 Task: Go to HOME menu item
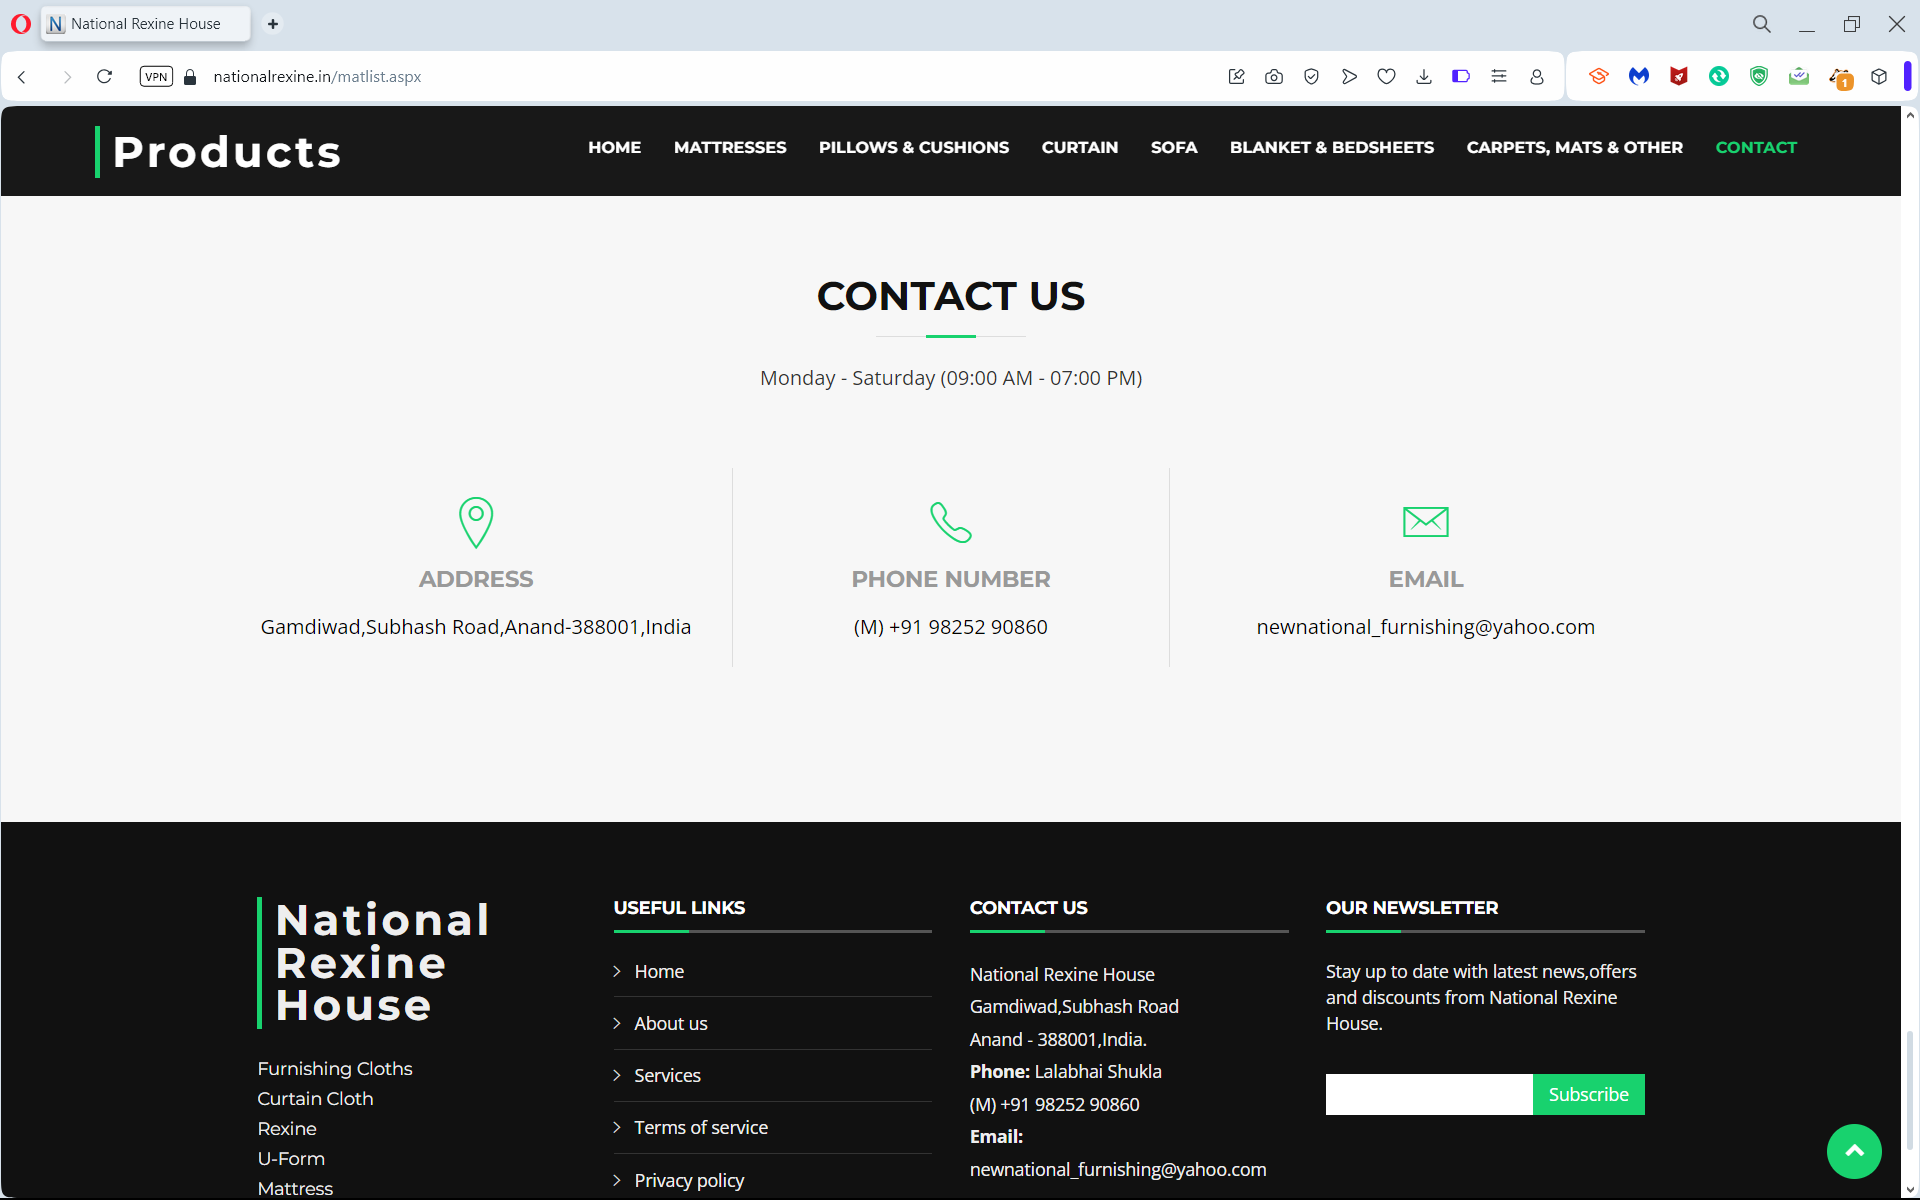[614, 147]
